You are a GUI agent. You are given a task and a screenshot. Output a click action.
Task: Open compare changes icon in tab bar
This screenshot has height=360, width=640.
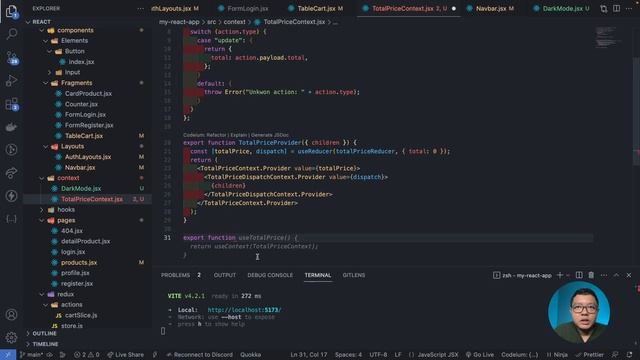pyautogui.click(x=604, y=8)
